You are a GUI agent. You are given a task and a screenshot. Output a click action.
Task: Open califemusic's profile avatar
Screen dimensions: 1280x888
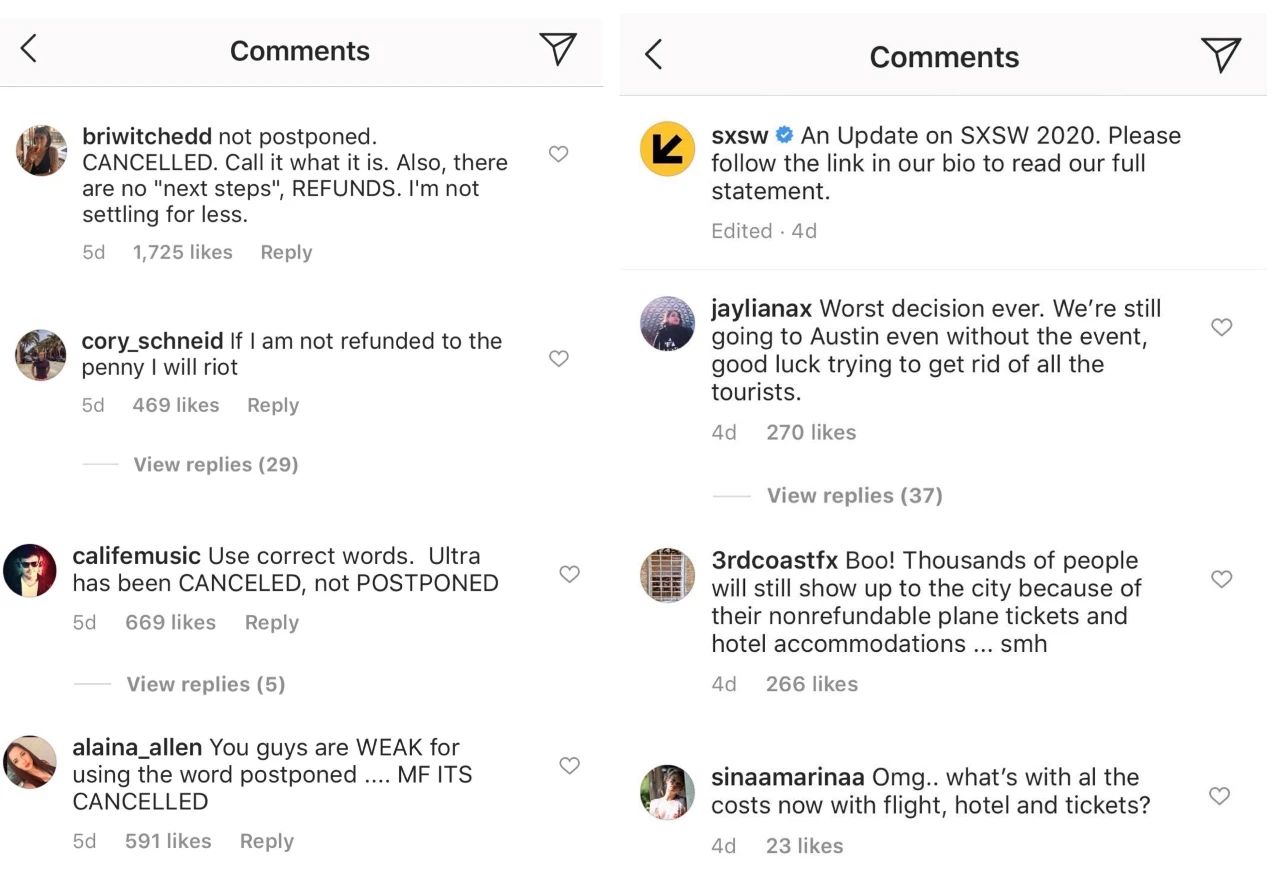coord(29,571)
